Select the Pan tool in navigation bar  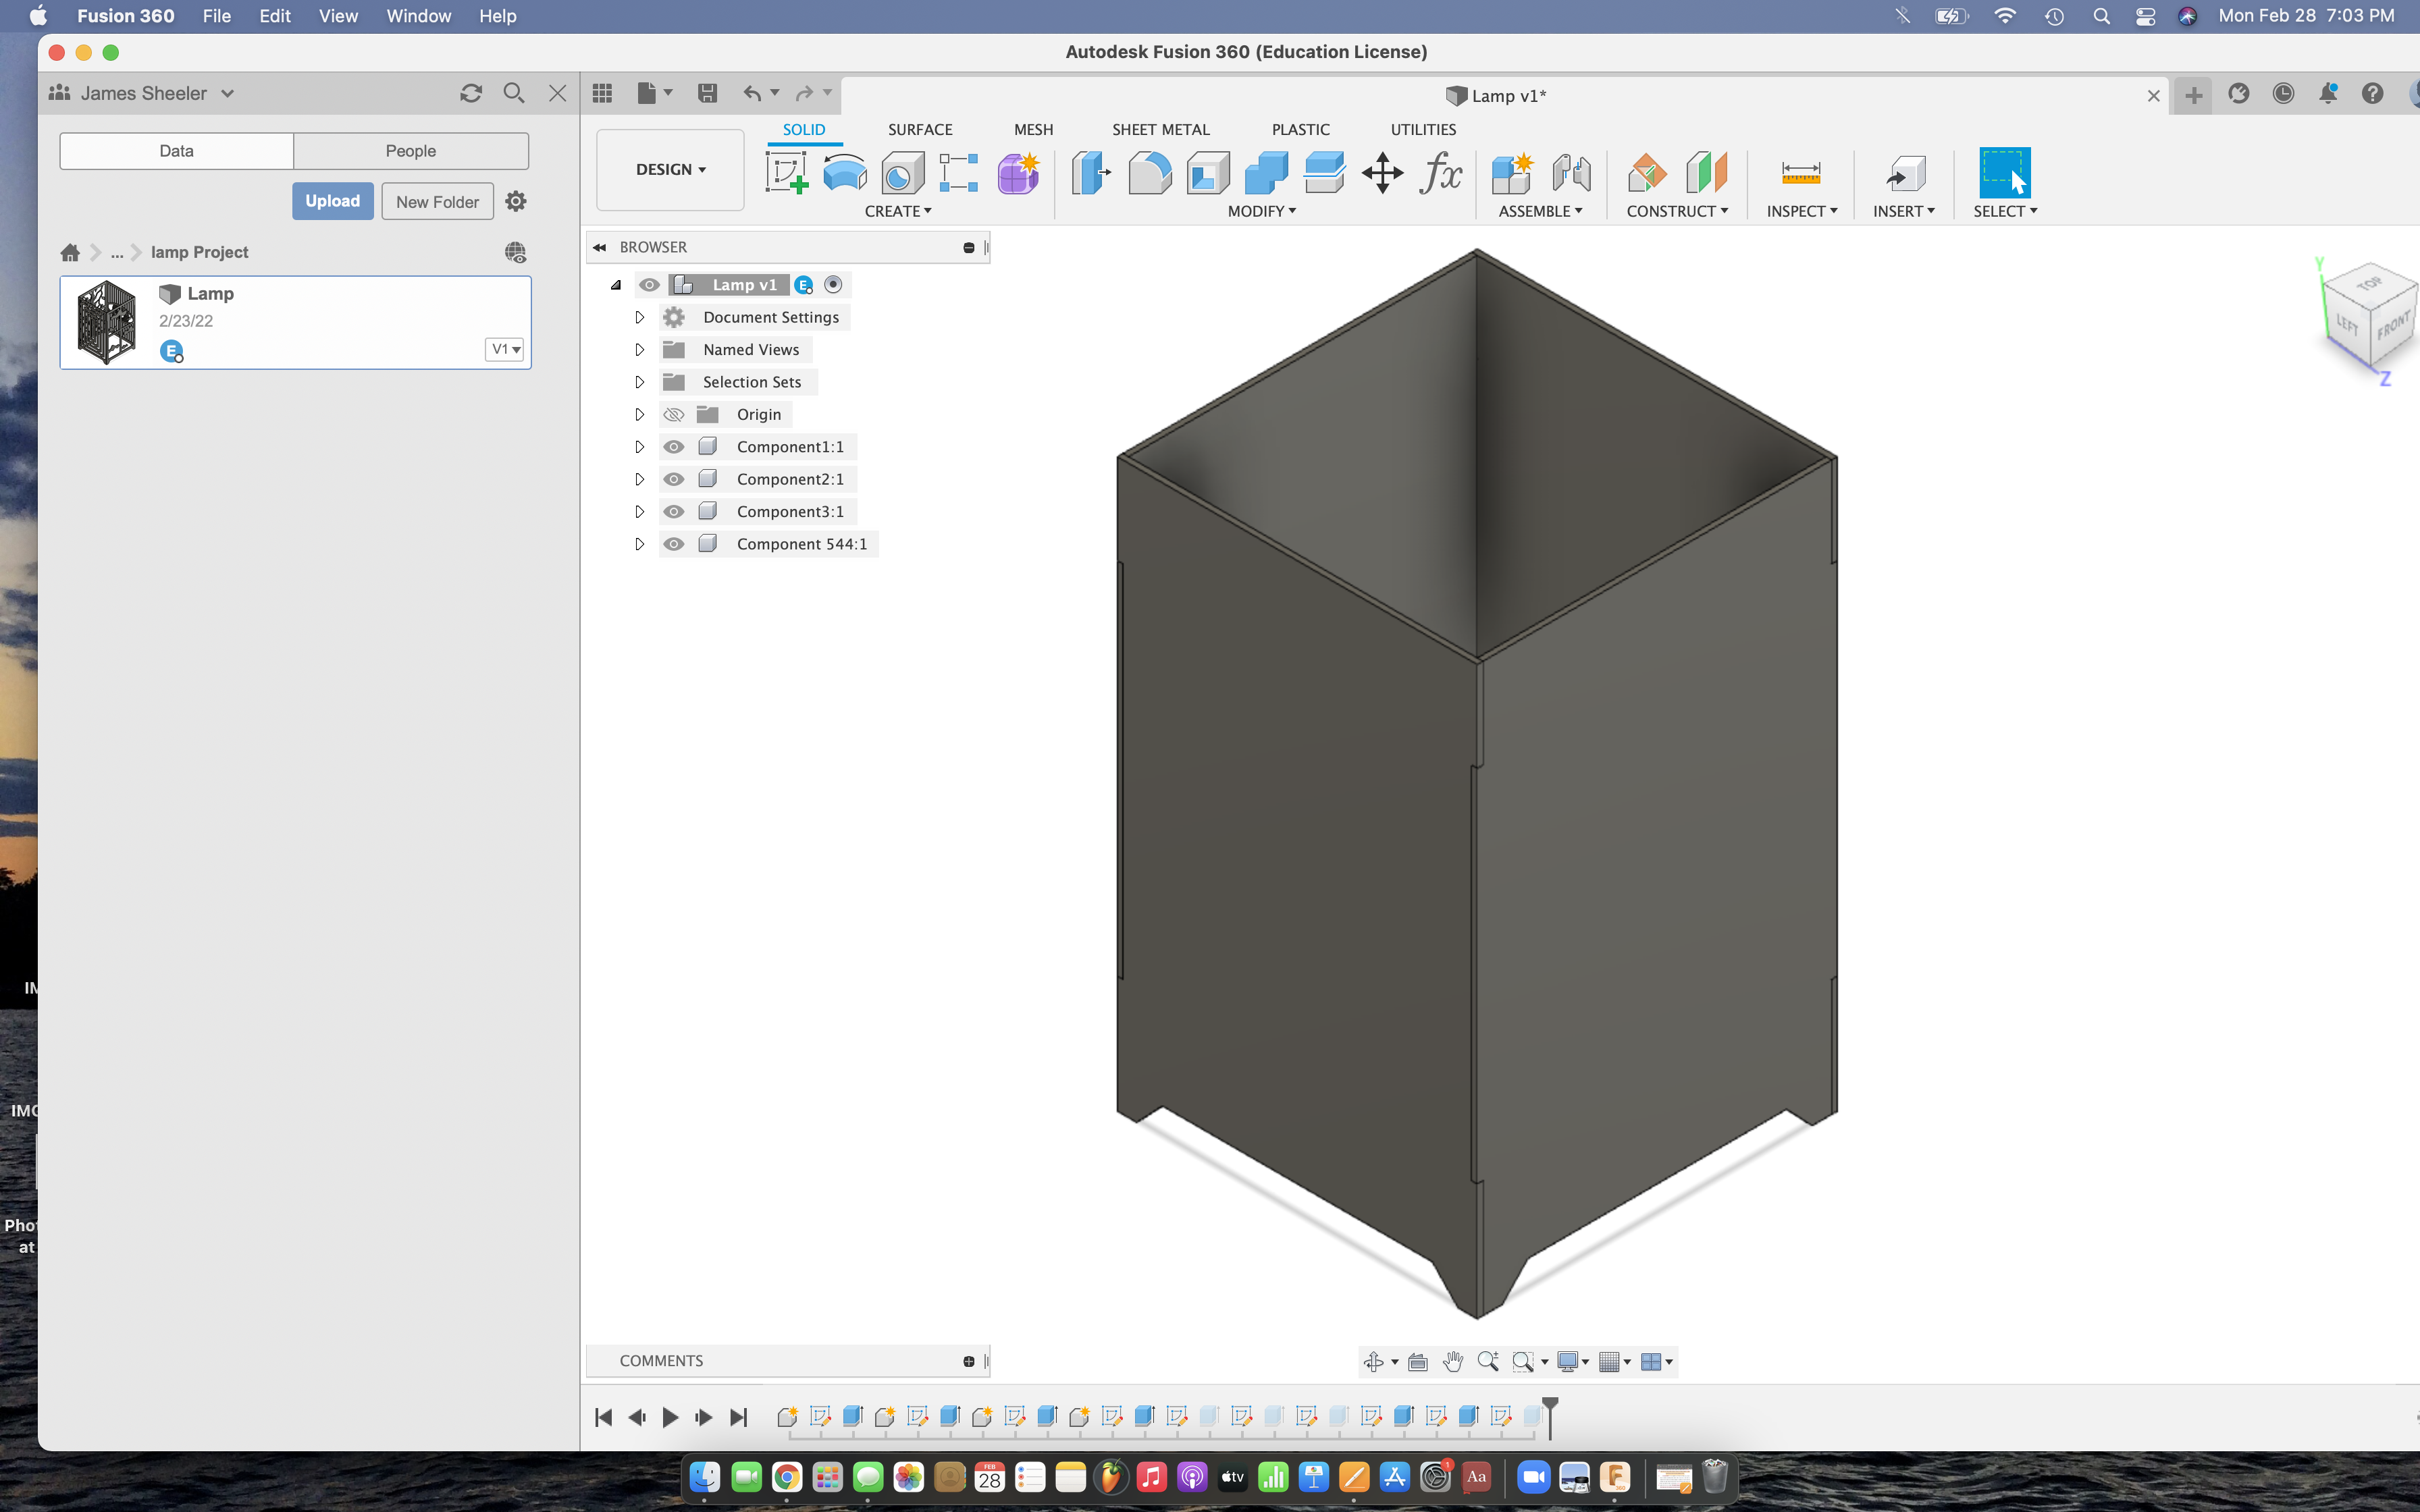[1452, 1361]
